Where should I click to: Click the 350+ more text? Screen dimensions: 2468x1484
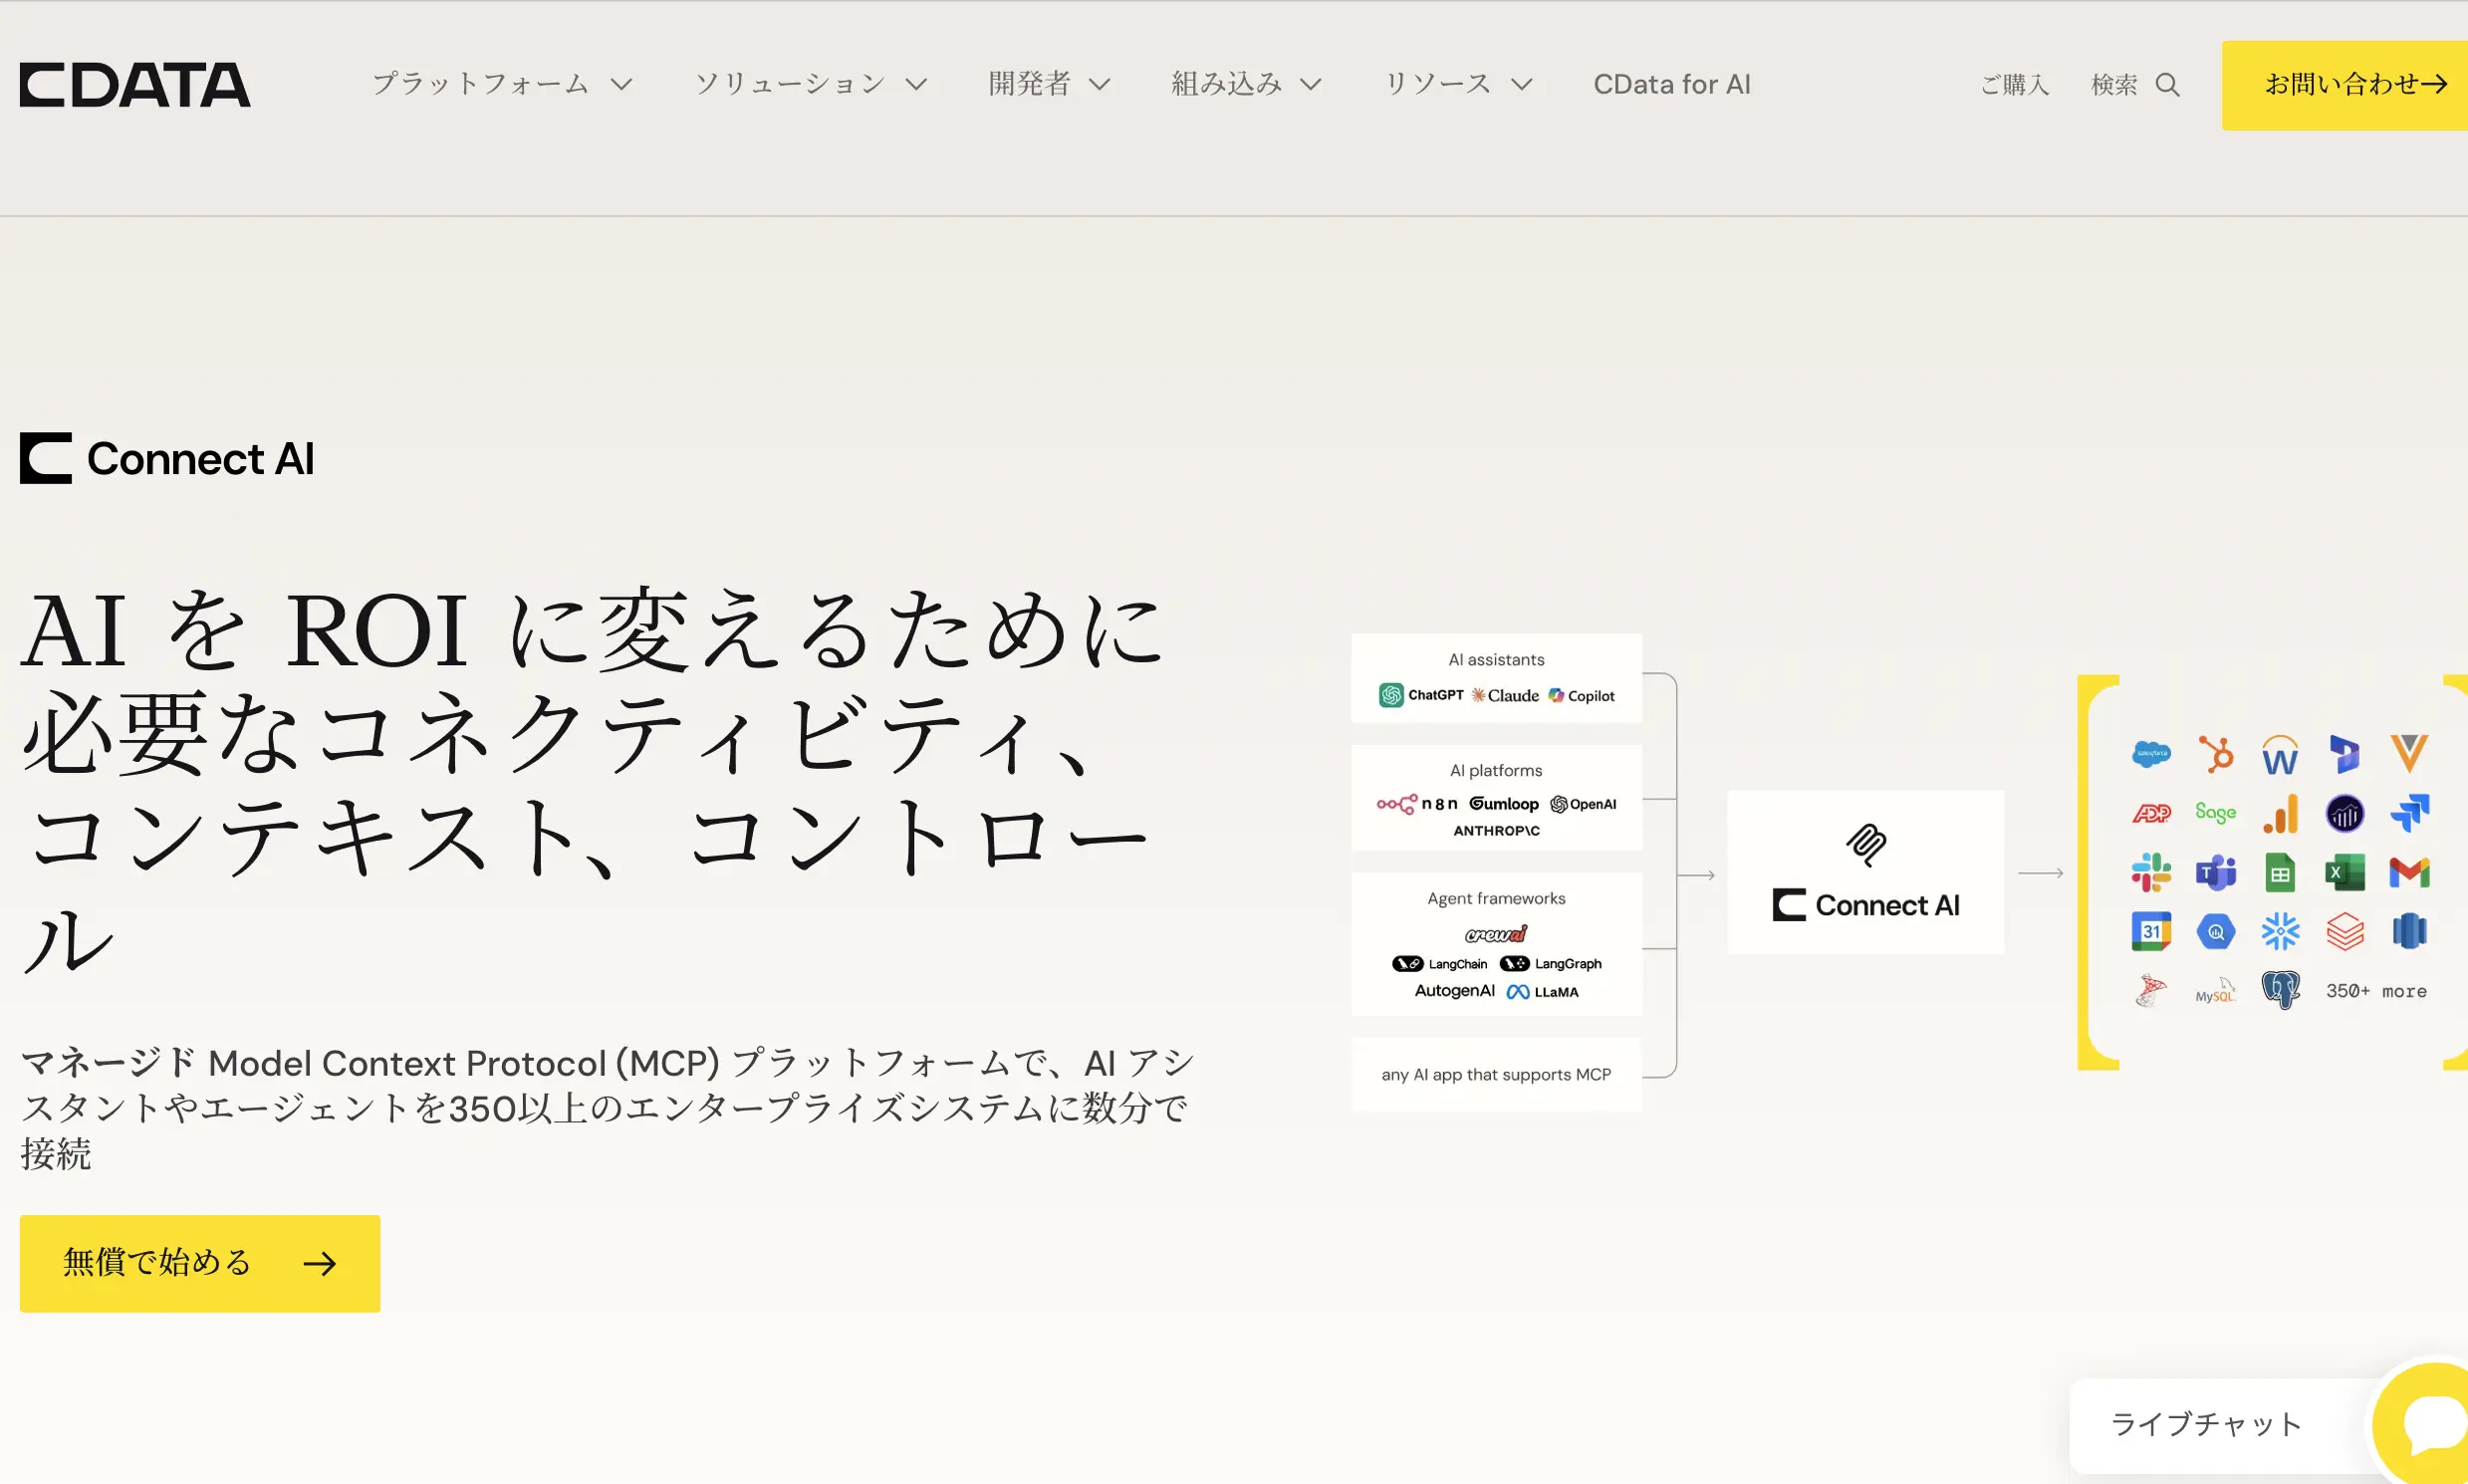click(2376, 991)
